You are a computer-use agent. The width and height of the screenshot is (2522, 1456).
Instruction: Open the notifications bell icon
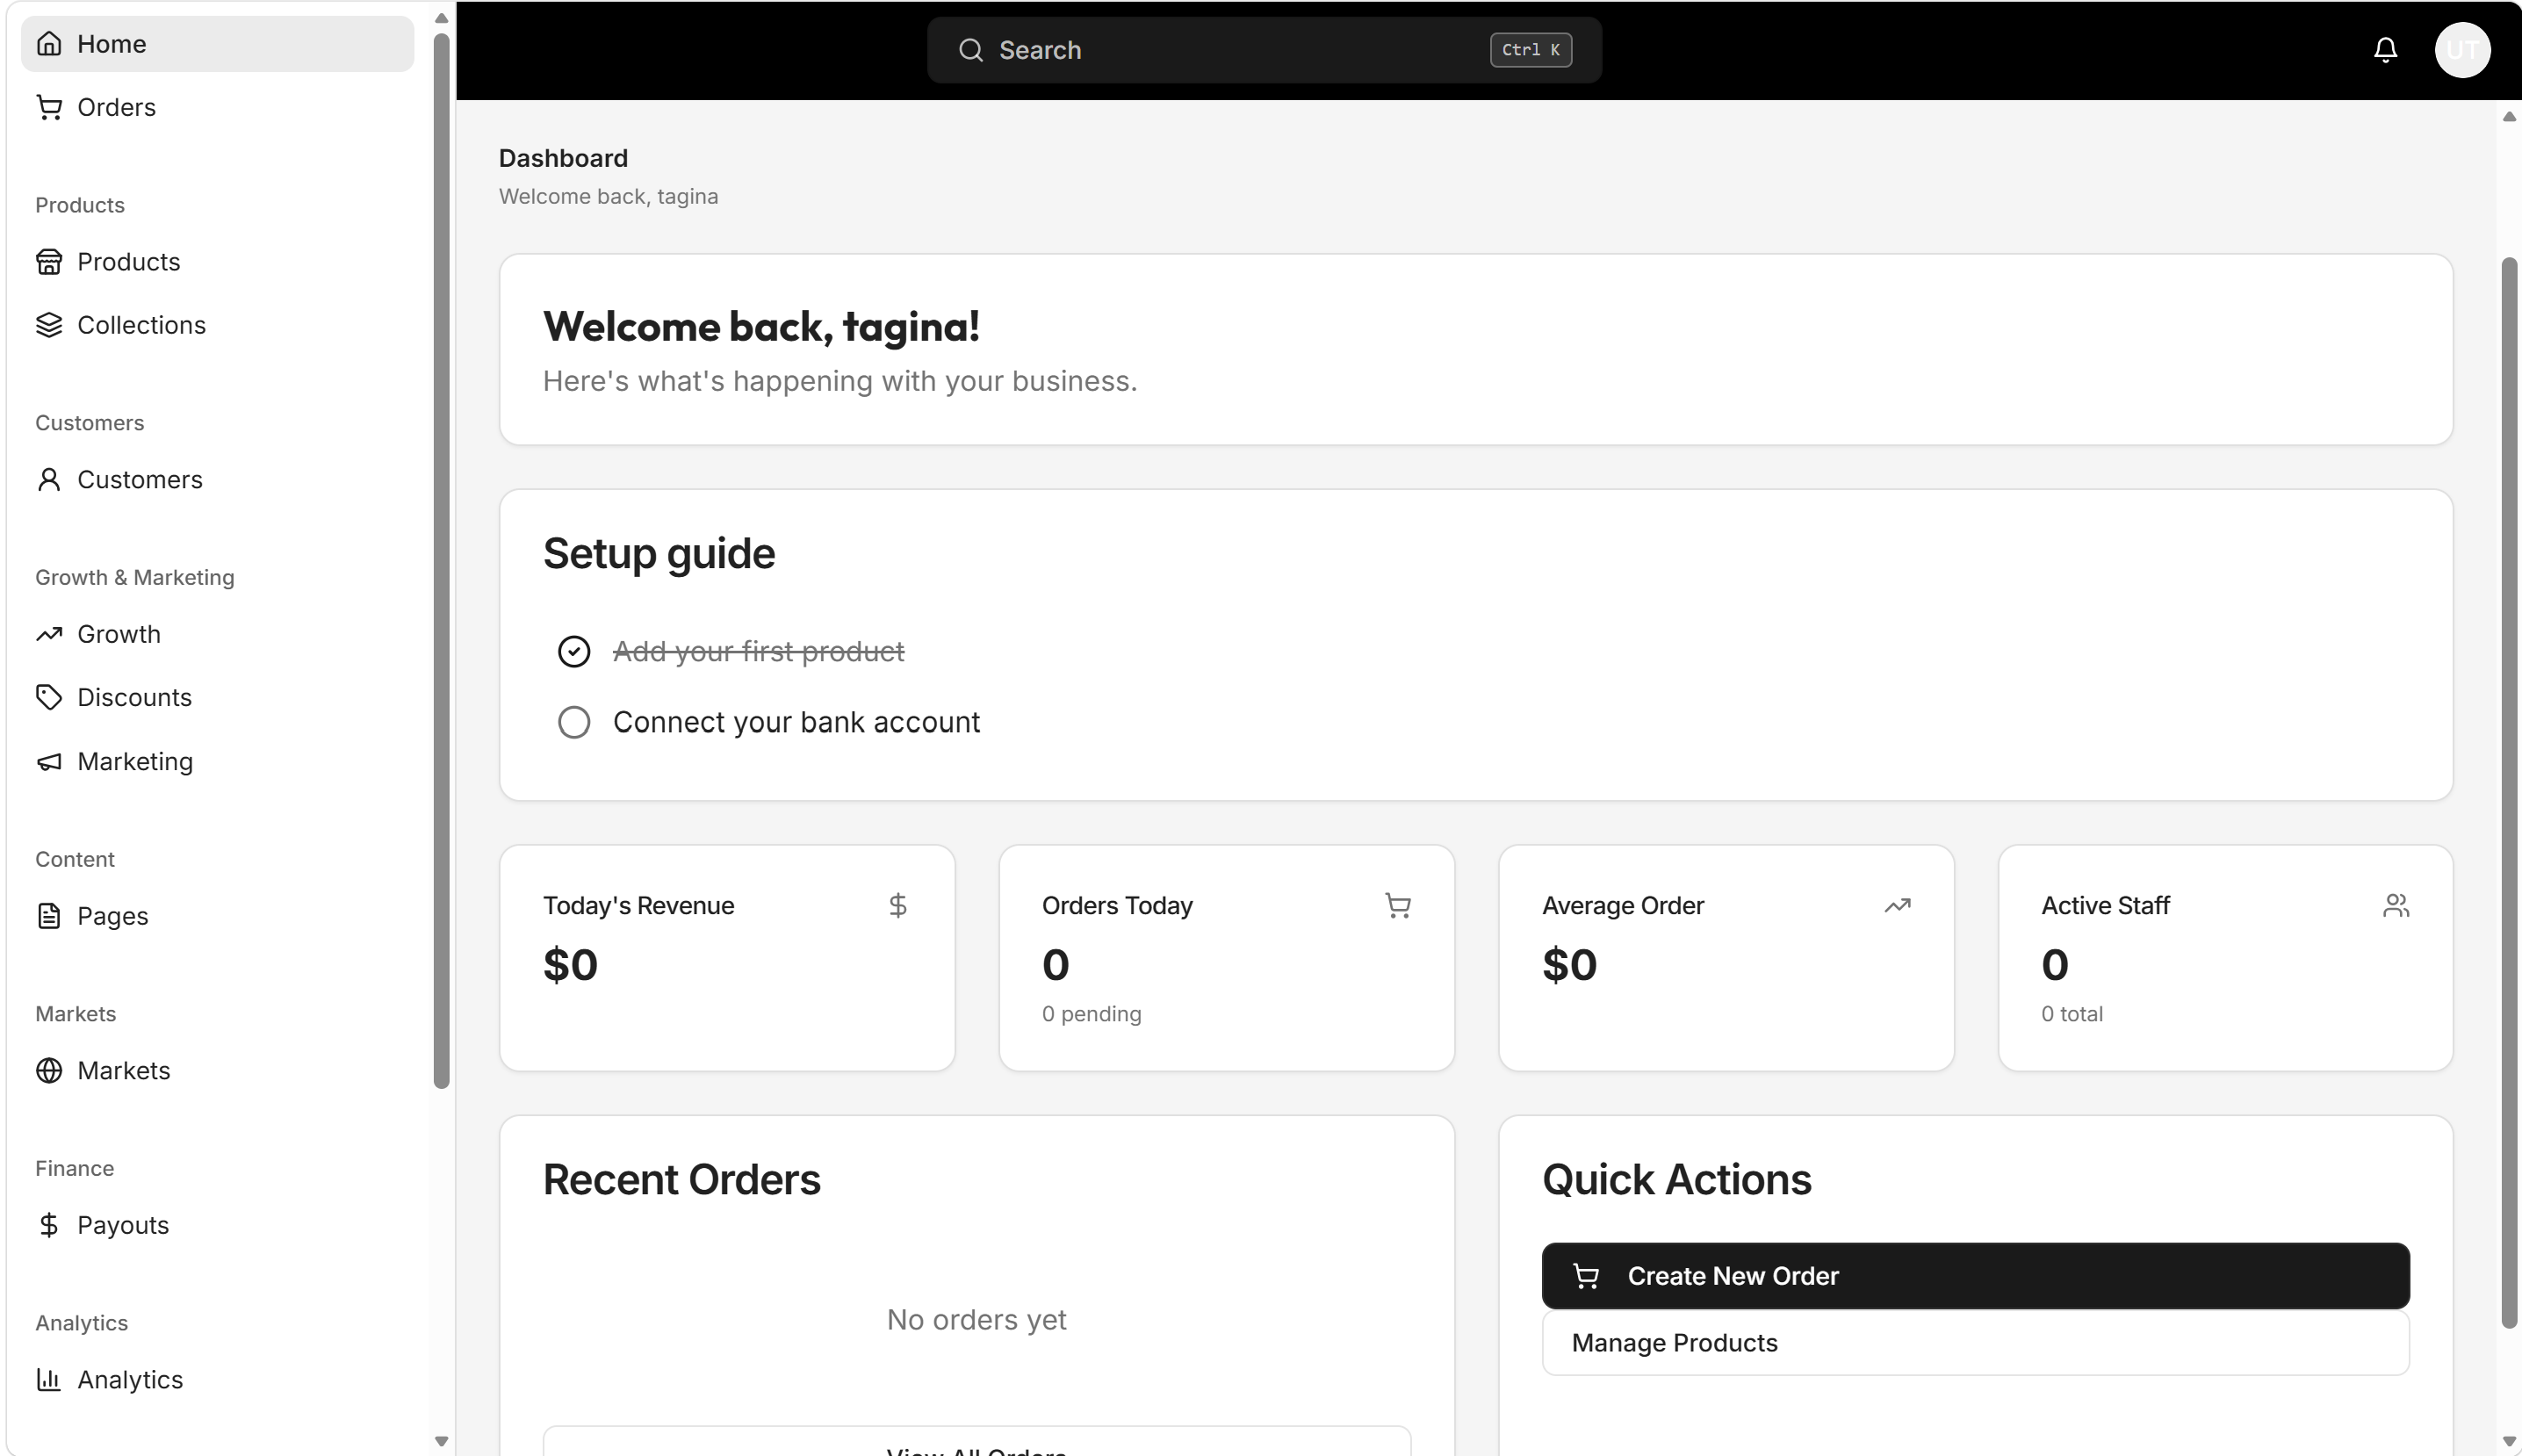tap(2385, 50)
